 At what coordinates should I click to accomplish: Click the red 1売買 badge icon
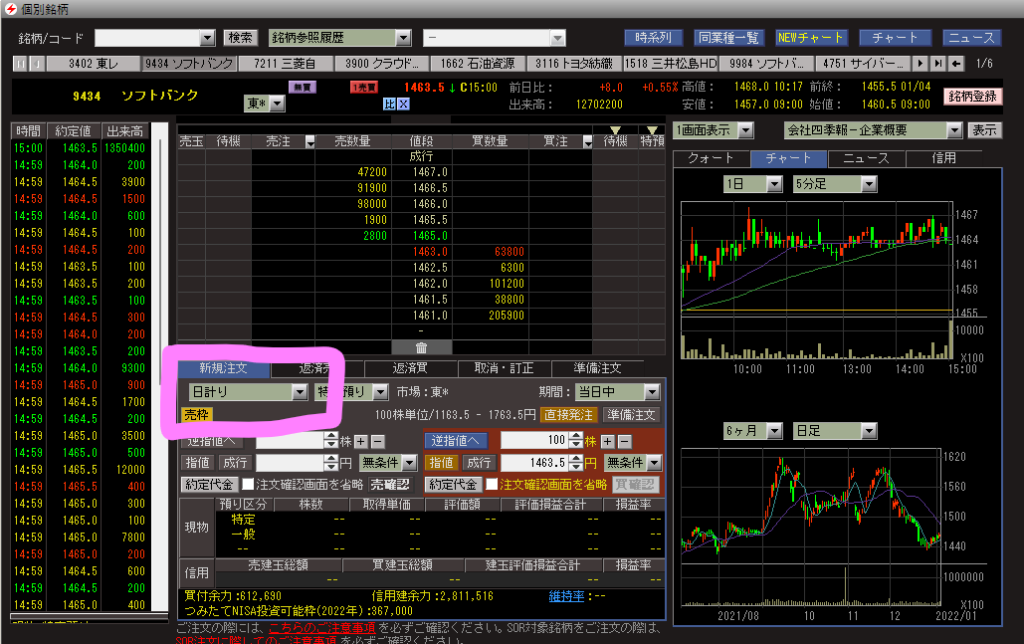pyautogui.click(x=364, y=87)
